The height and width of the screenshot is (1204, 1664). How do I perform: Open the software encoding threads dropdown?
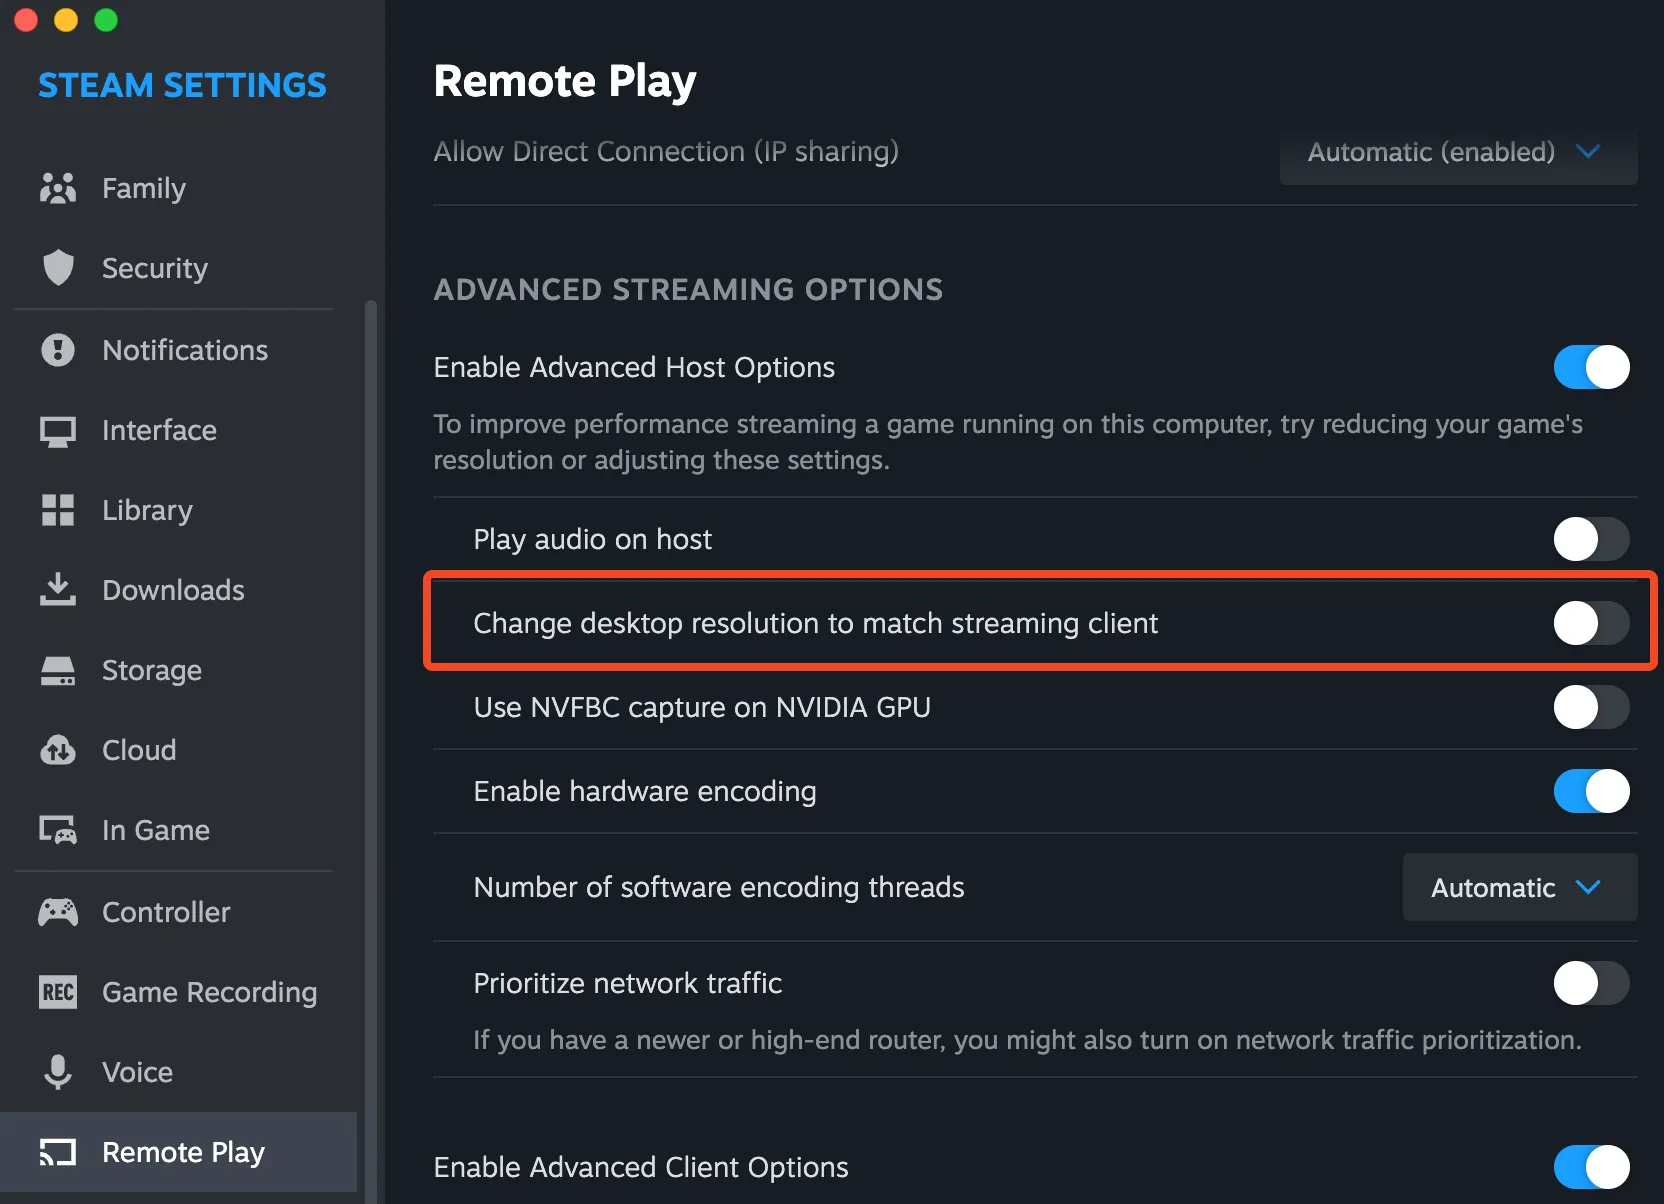coord(1518,887)
